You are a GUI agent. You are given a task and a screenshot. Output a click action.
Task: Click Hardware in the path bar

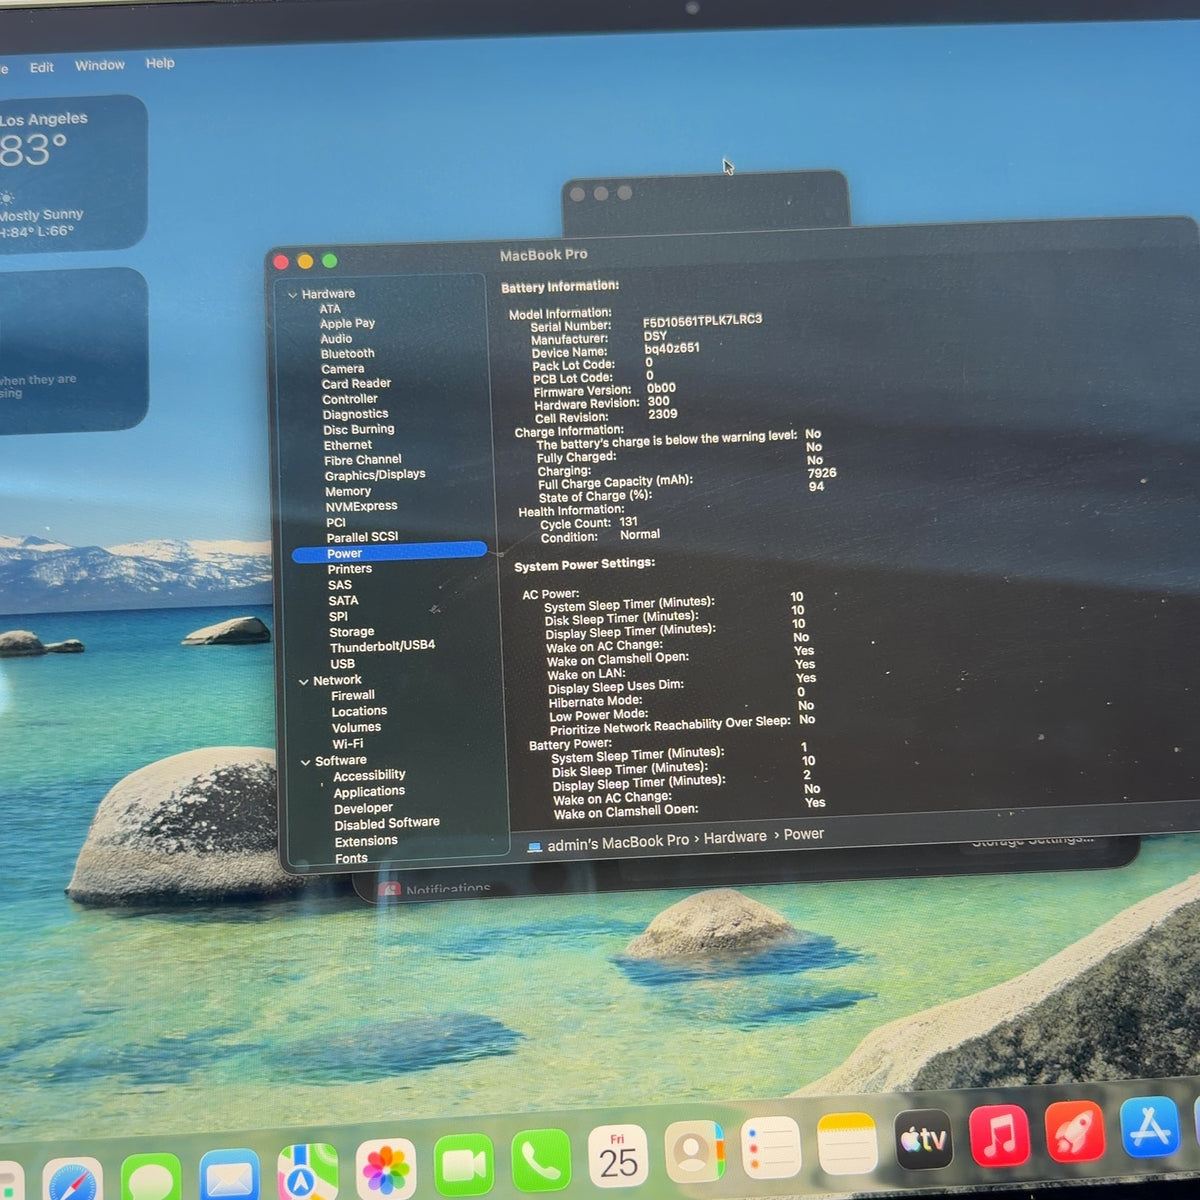click(735, 838)
